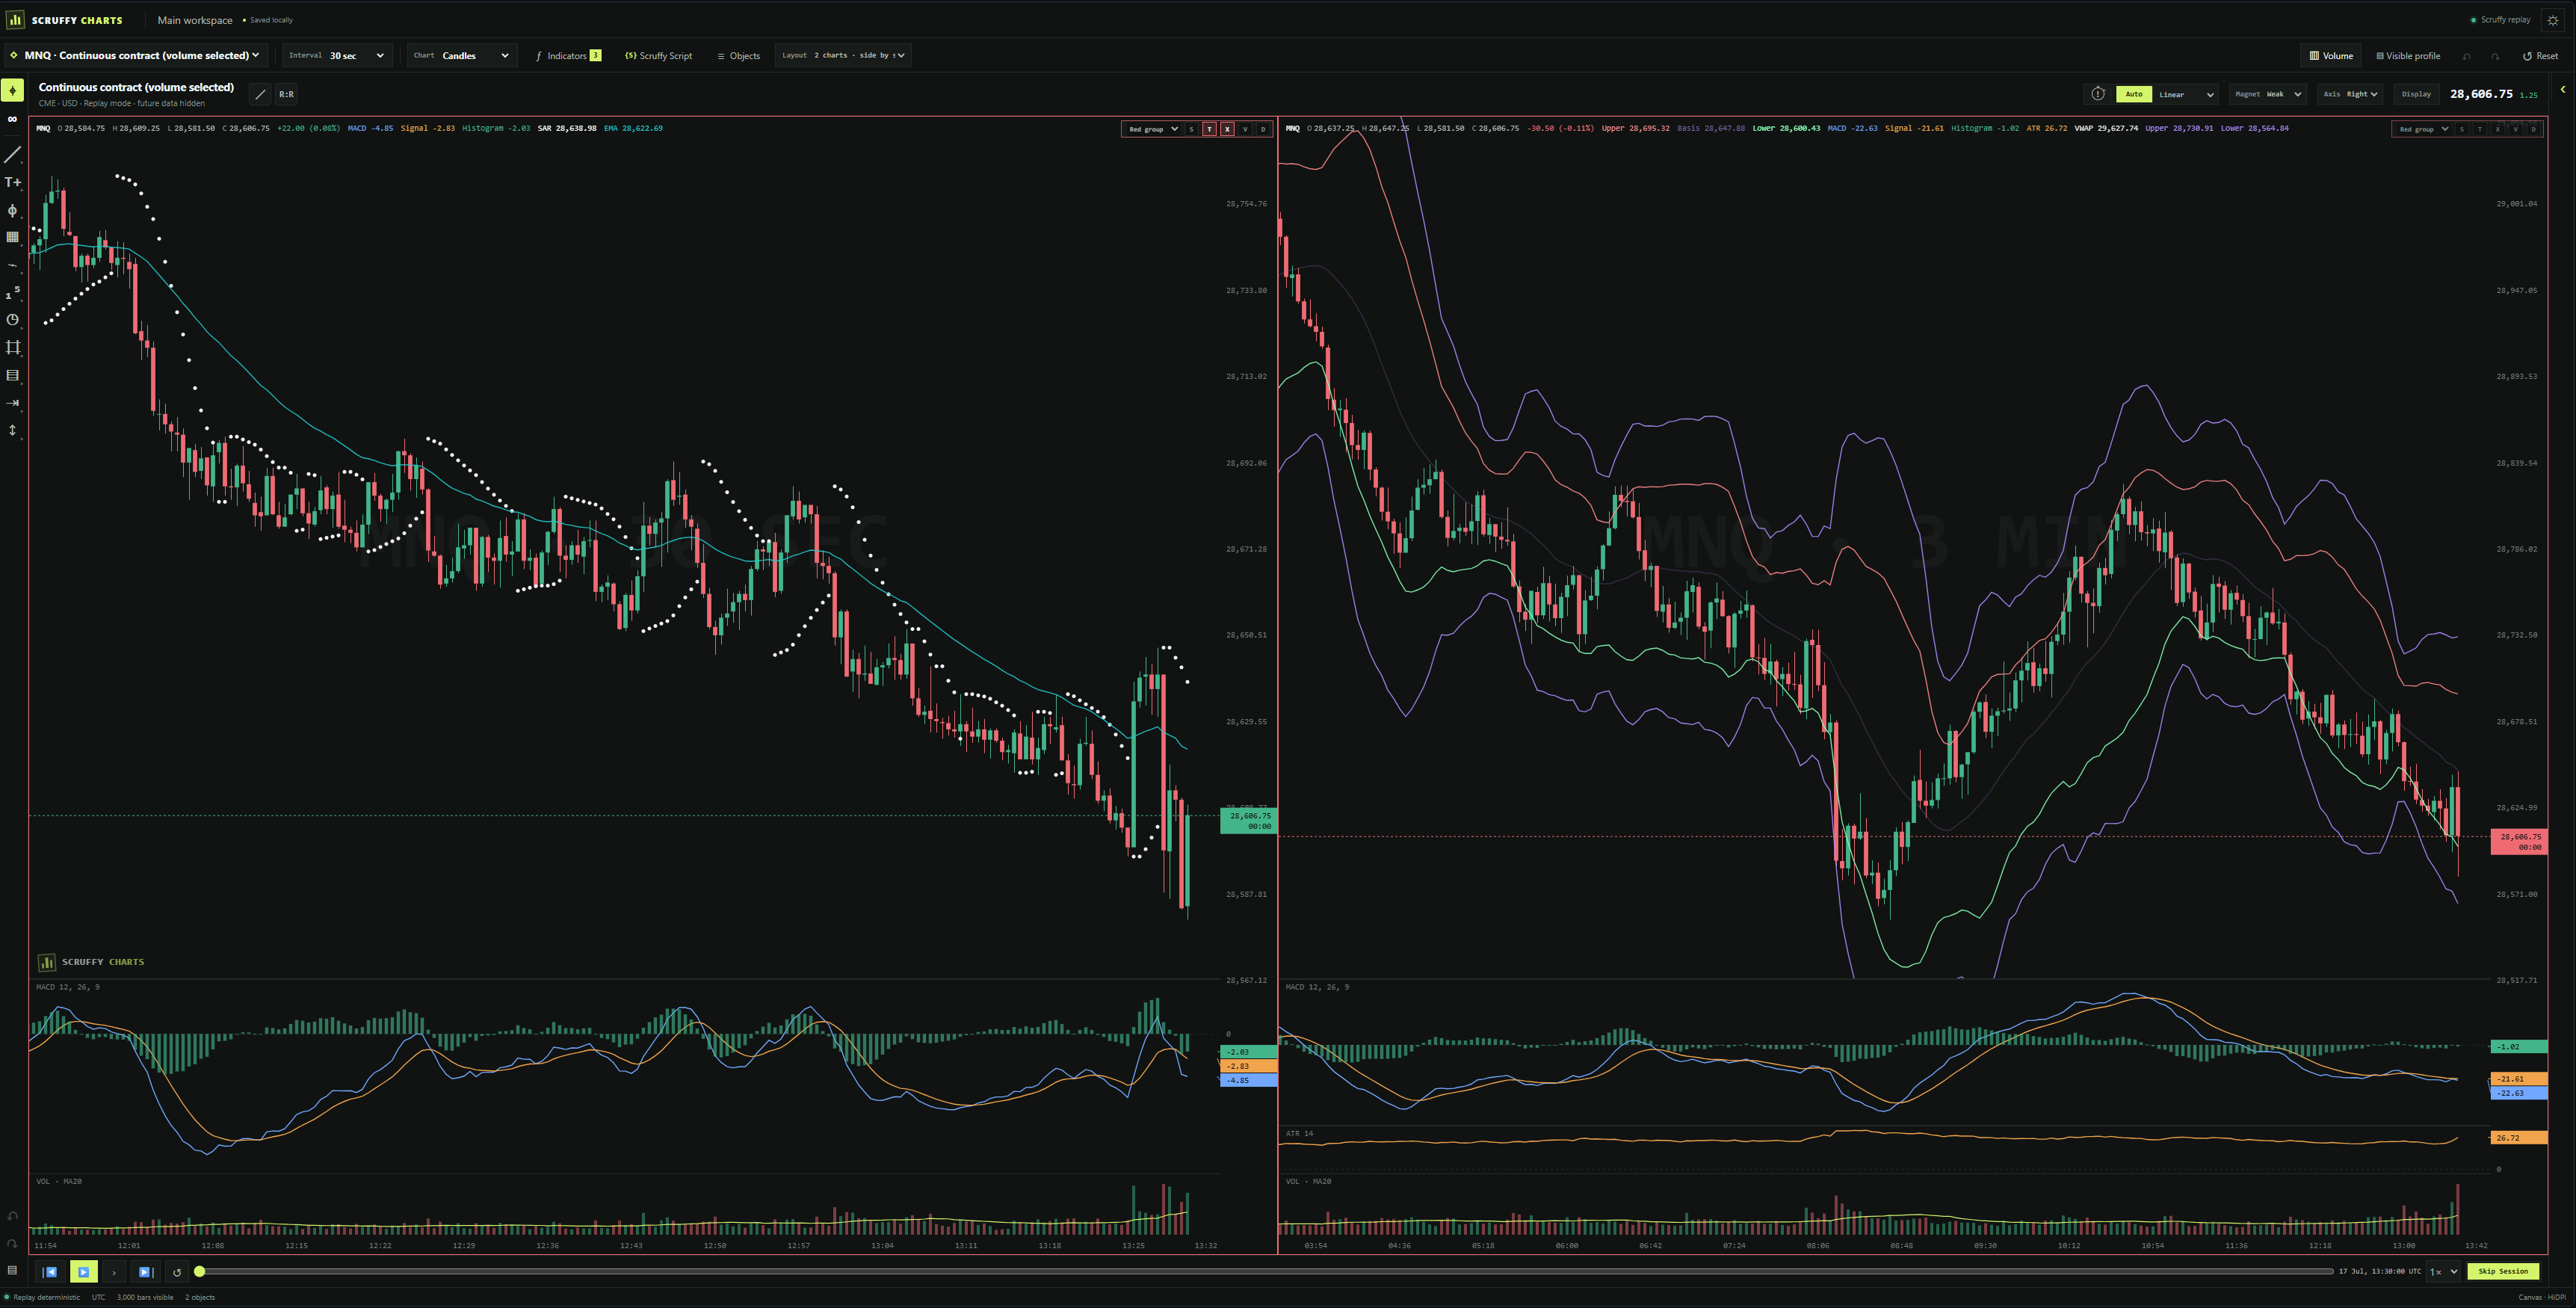Jump replay to the end
Viewport: 2576px width, 1308px height.
pos(145,1272)
